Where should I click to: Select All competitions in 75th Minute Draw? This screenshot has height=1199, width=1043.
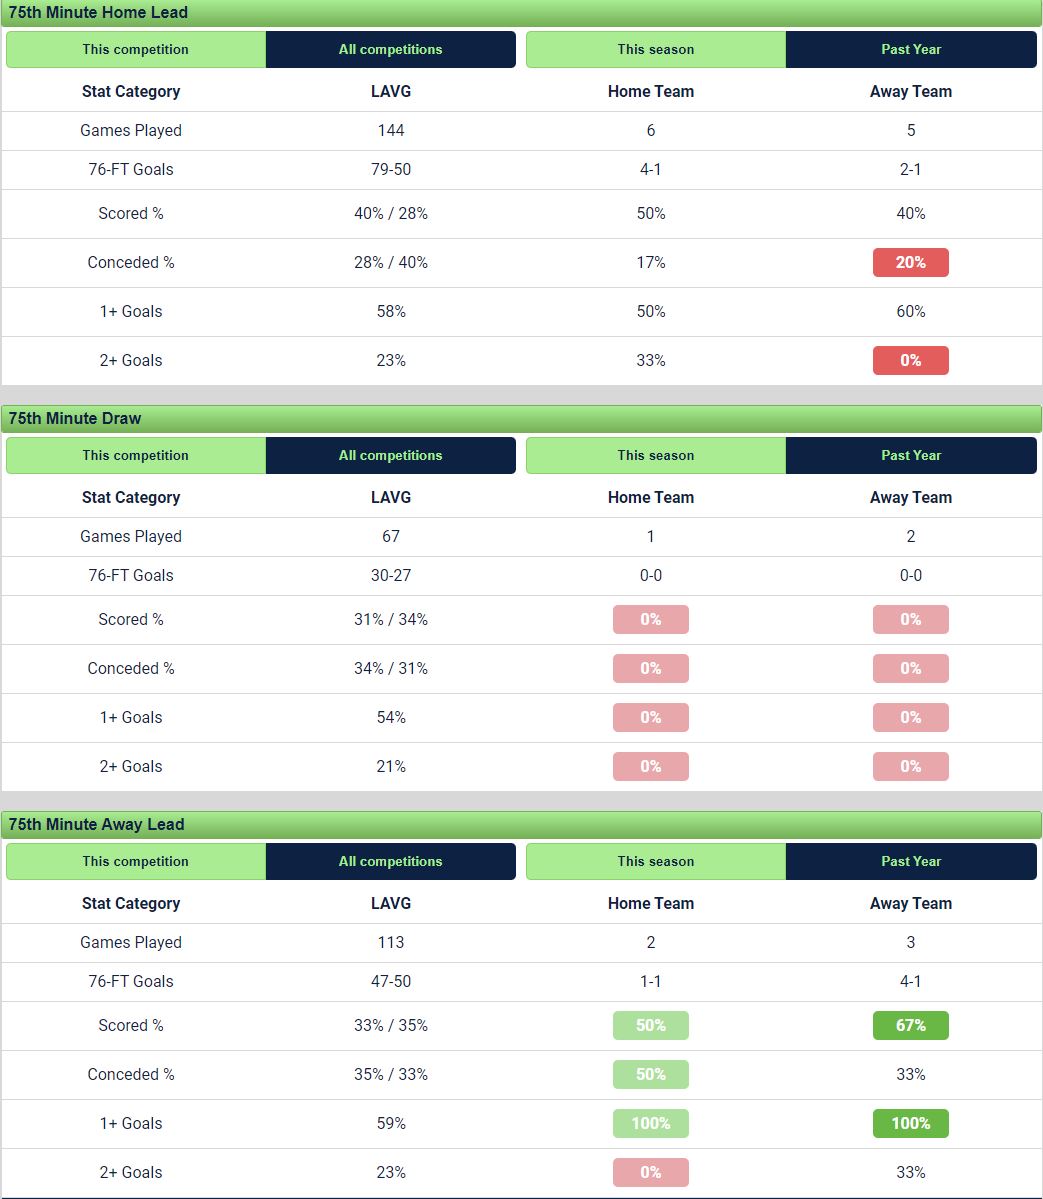coord(390,455)
